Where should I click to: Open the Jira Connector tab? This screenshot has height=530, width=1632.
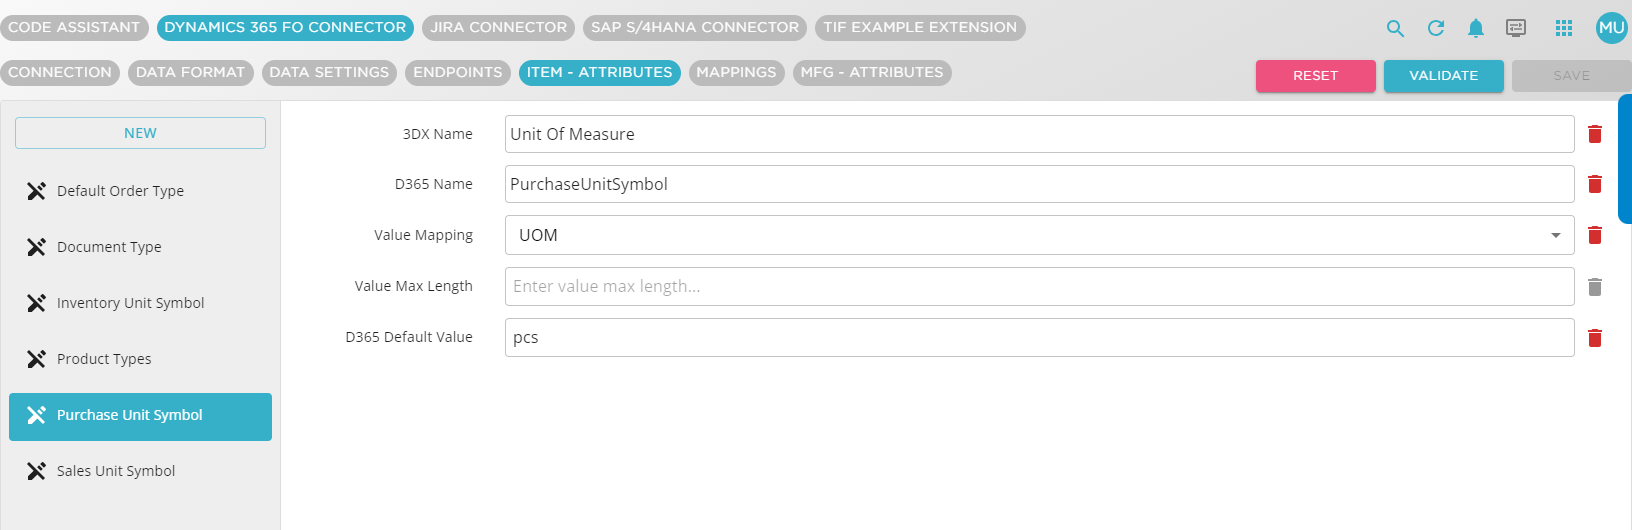point(498,27)
